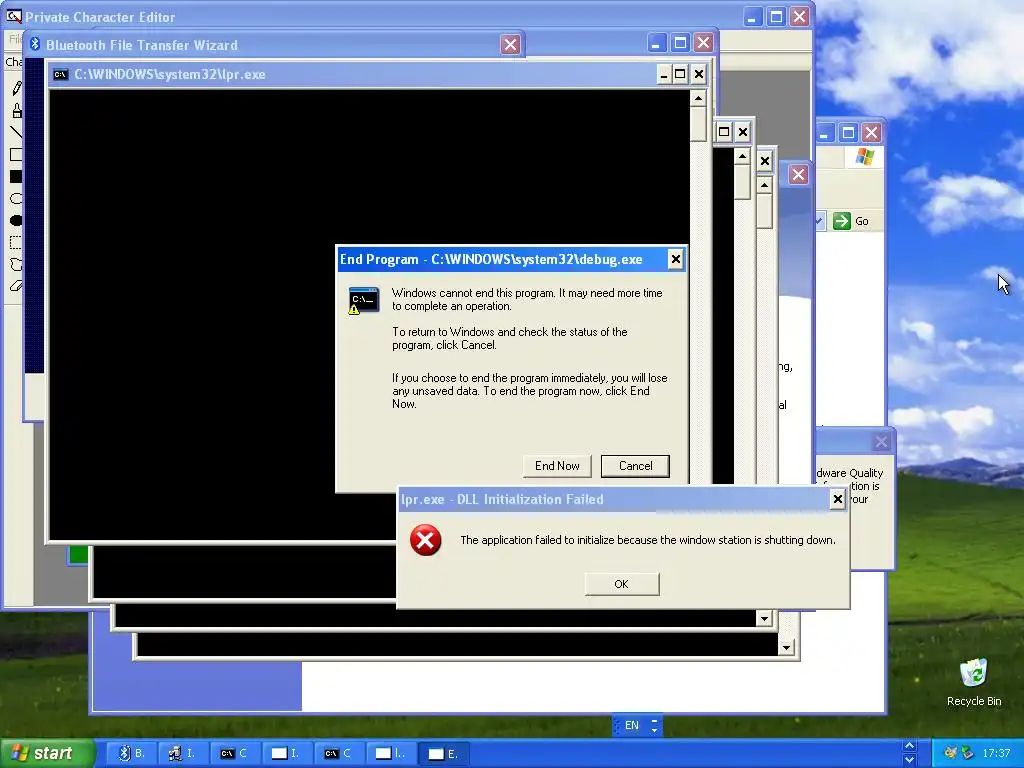The image size is (1024, 768).
Task: Pick the Filled Rectangle tool in Character Editor
Action: [16, 176]
